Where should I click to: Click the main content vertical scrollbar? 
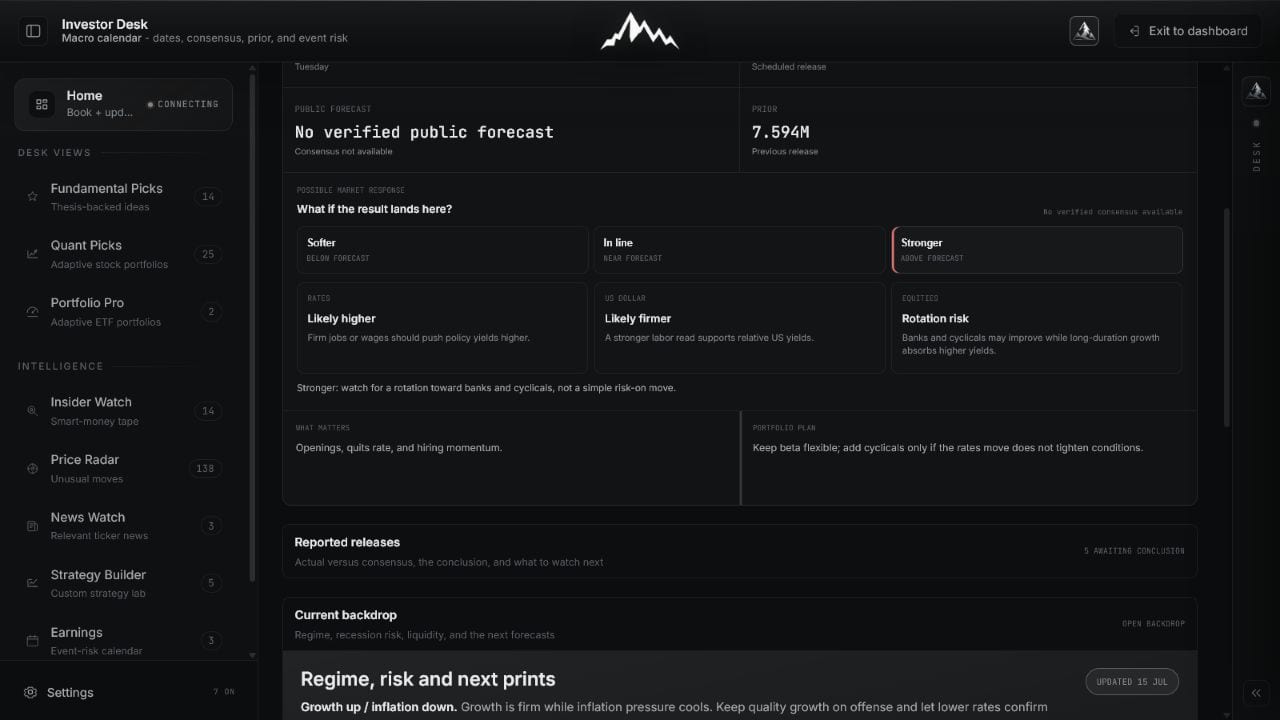[x=1227, y=318]
